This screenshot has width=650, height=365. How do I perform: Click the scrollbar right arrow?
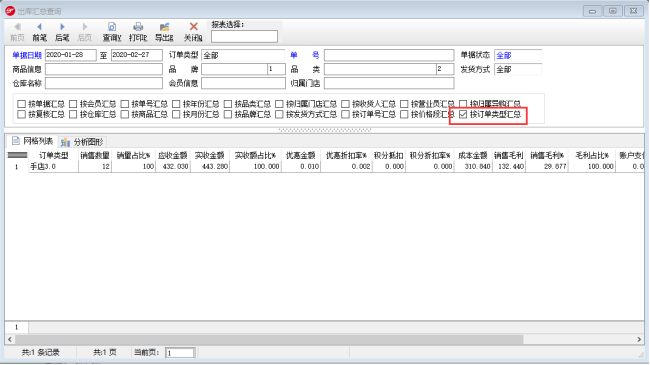(639, 339)
